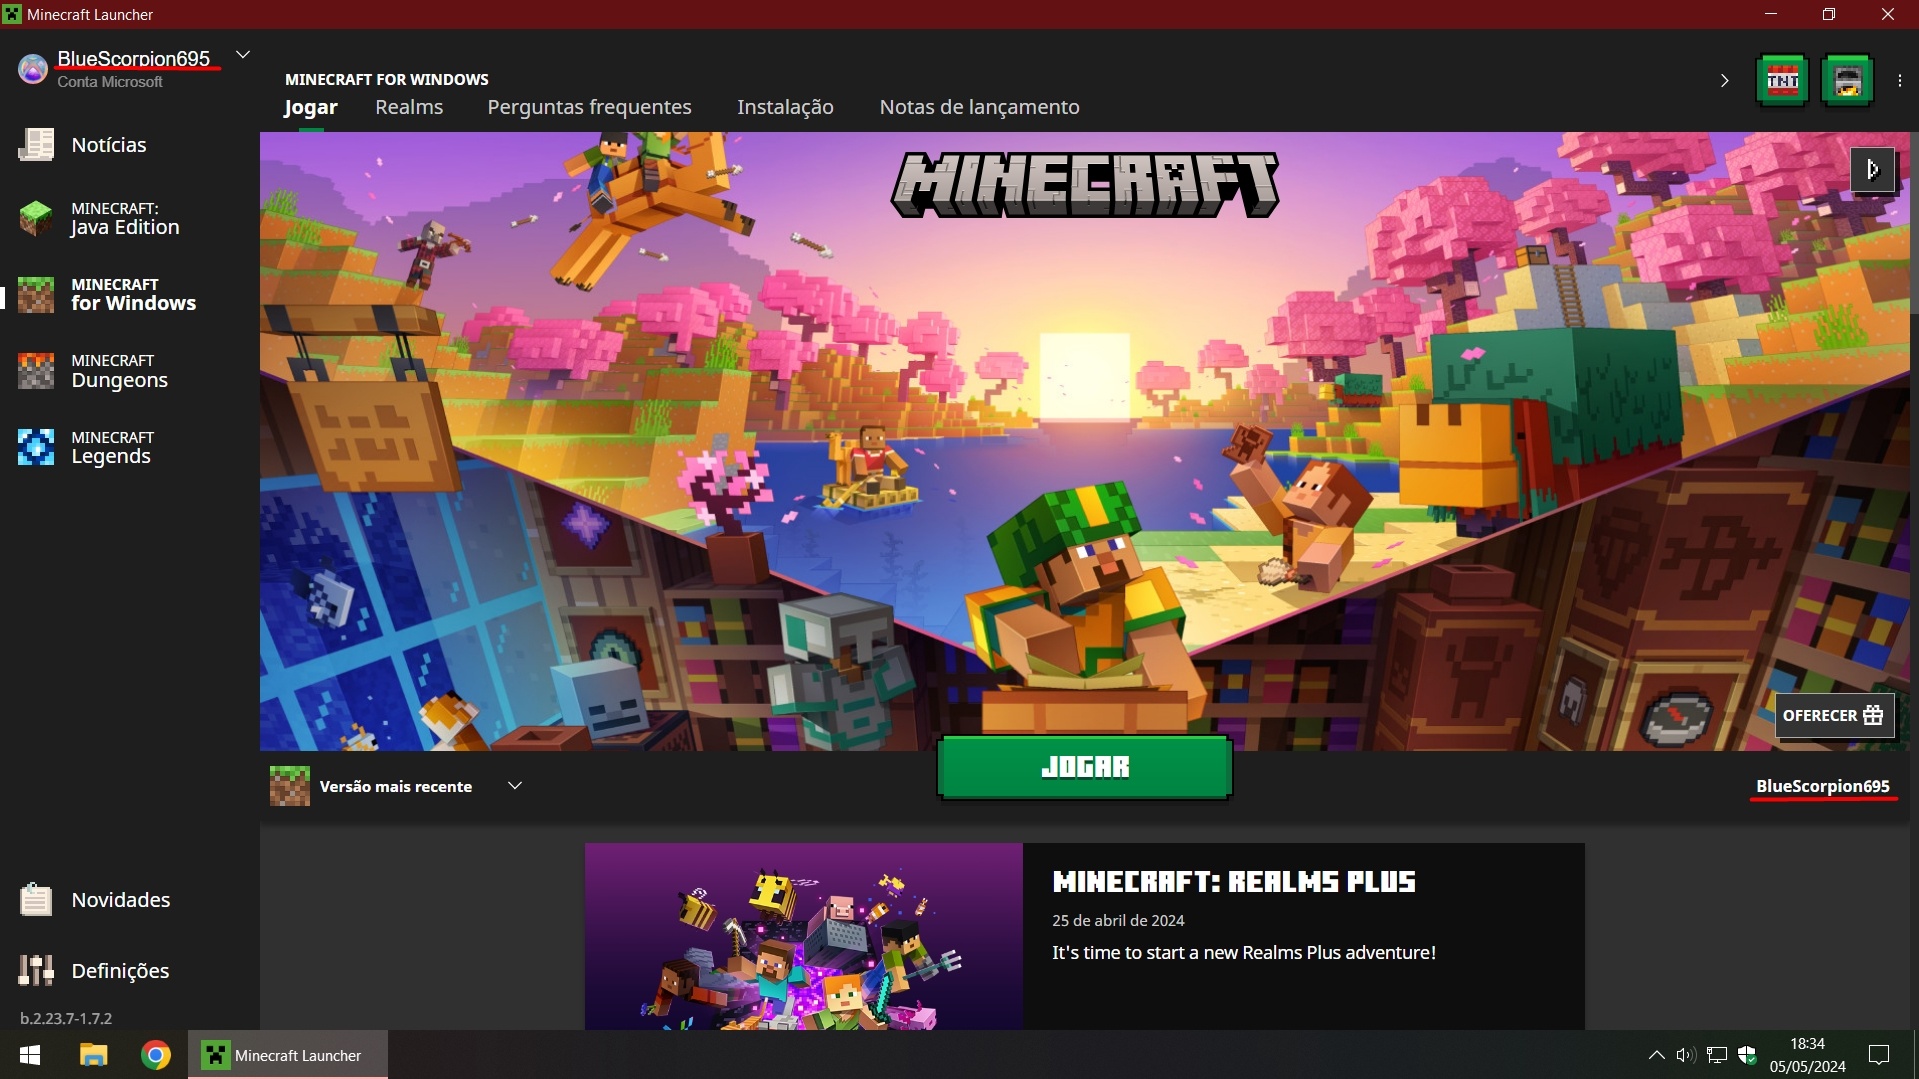Expand the account dropdown chevron
1919x1079 pixels.
242,55
